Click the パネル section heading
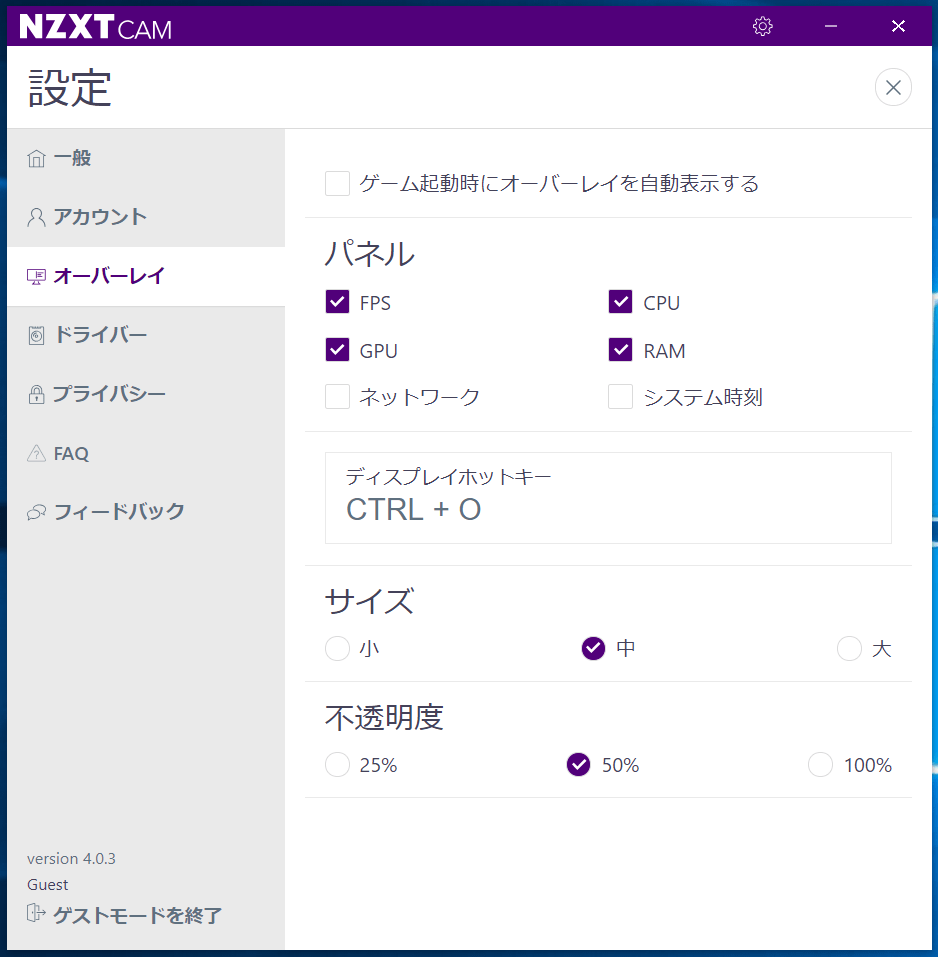 [x=370, y=254]
